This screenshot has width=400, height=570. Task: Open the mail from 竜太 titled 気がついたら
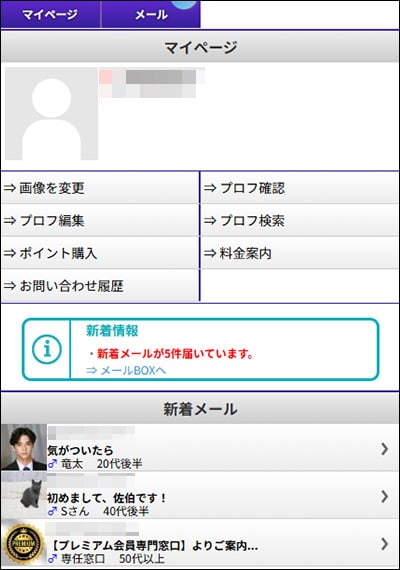200,447
